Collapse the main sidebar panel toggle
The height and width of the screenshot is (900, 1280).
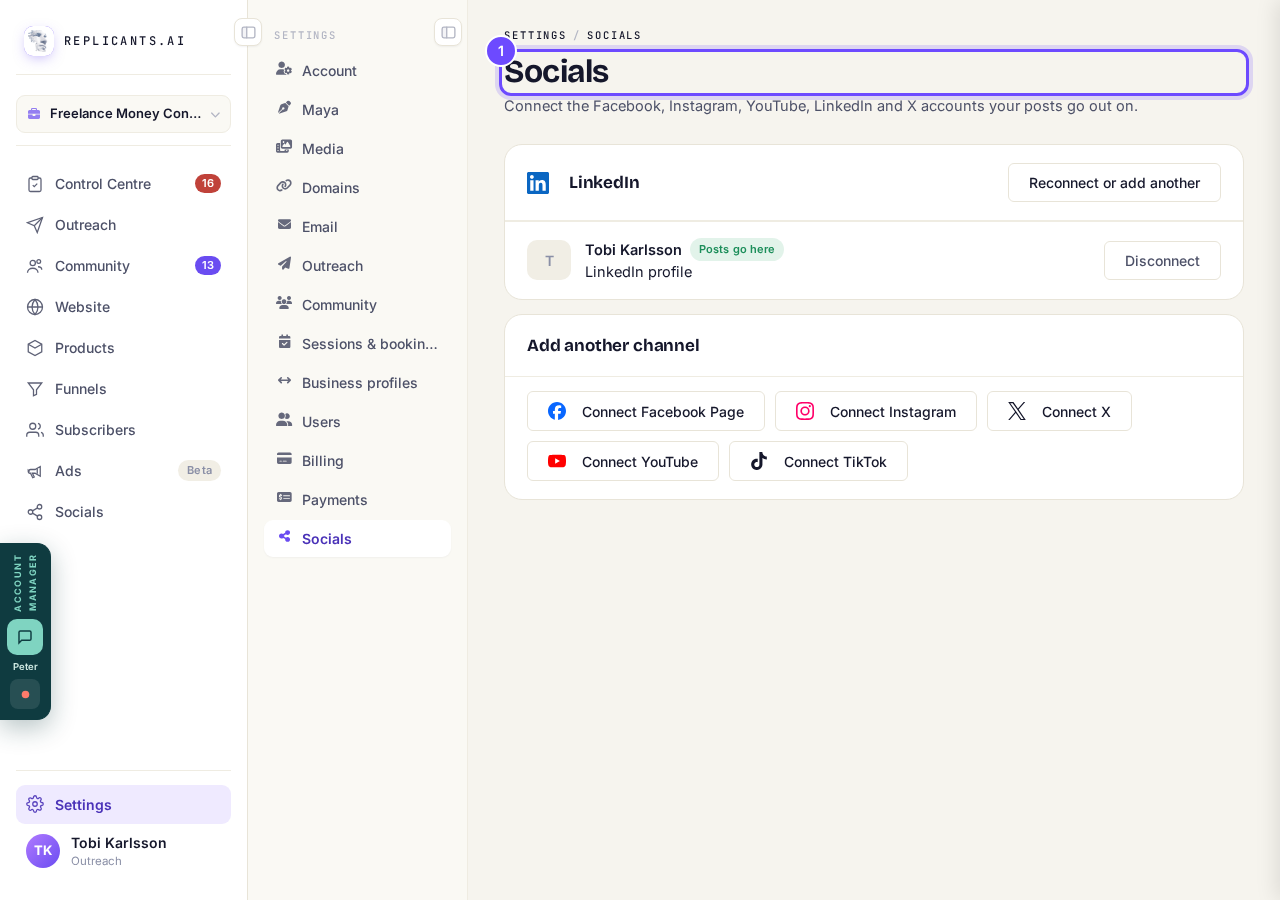point(248,32)
